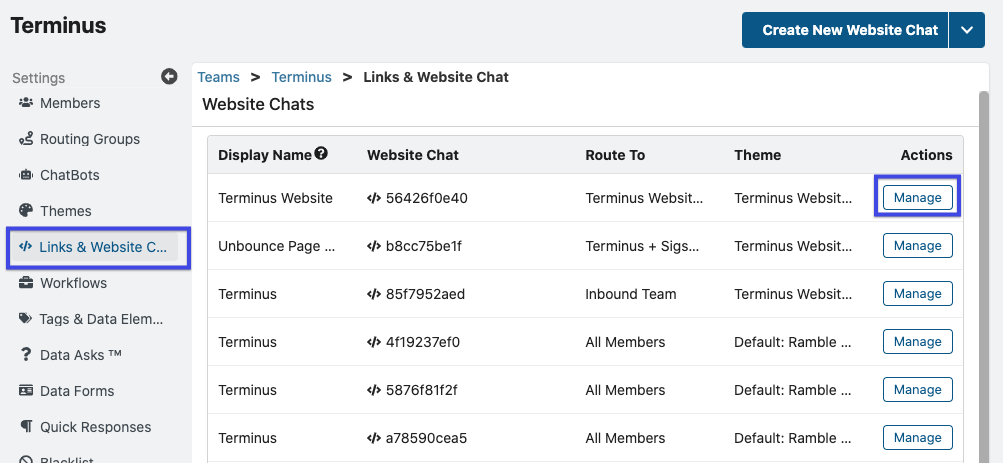The image size is (1003, 463).
Task: Click the Quick Responses paragraph icon
Action: (26, 427)
